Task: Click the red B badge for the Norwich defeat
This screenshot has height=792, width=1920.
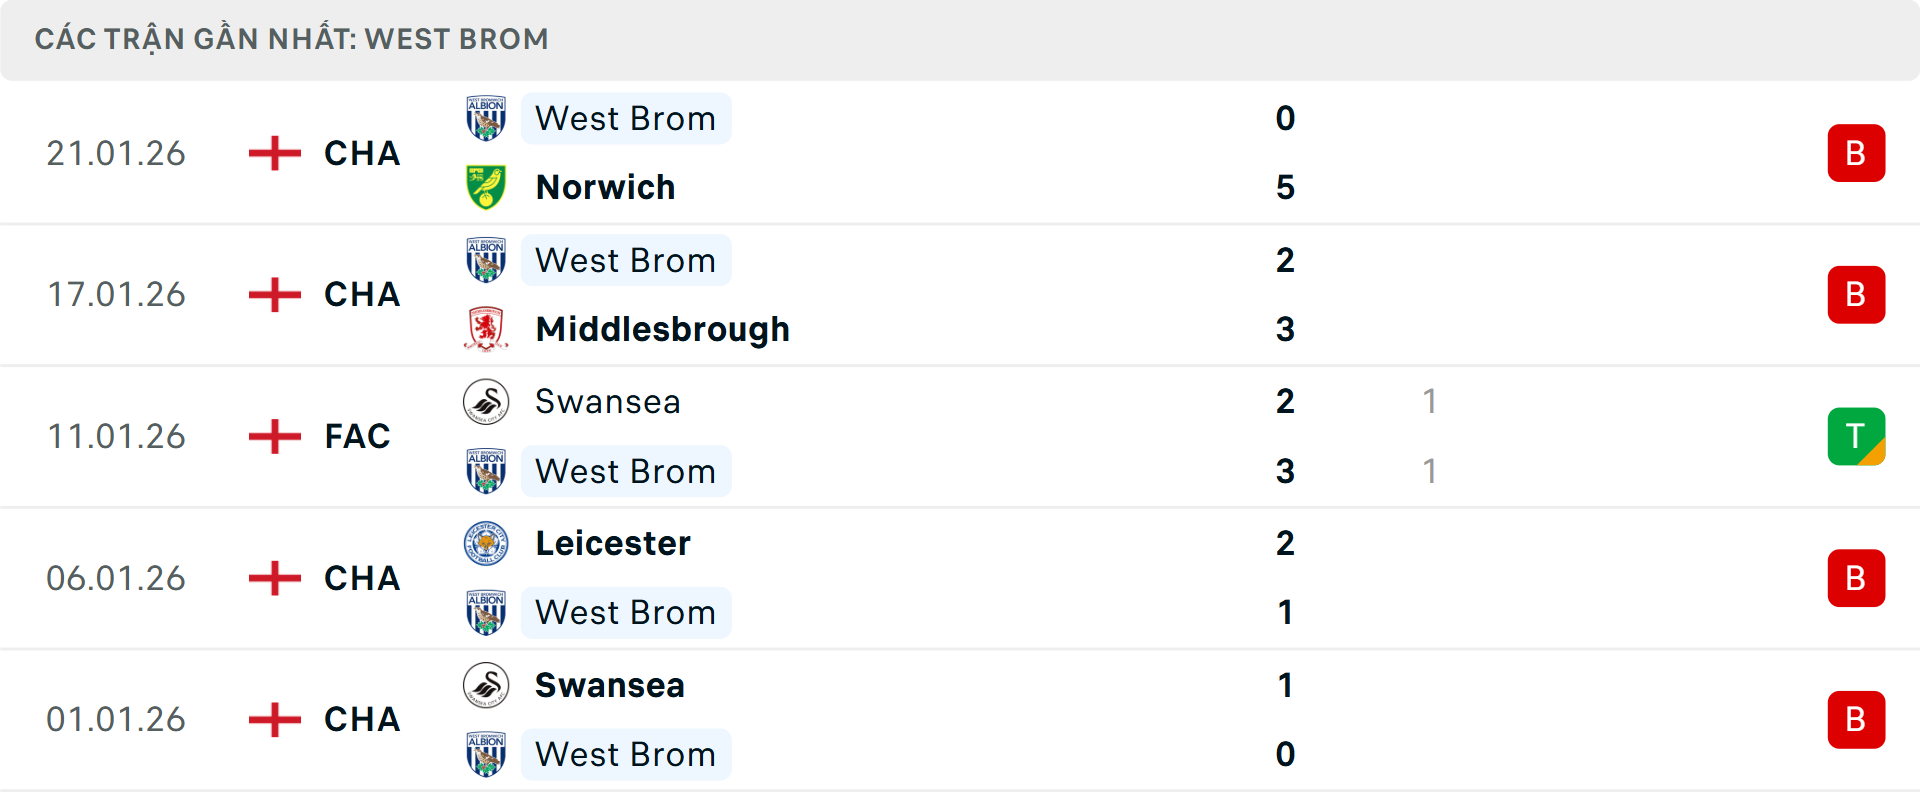Action: pyautogui.click(x=1856, y=152)
